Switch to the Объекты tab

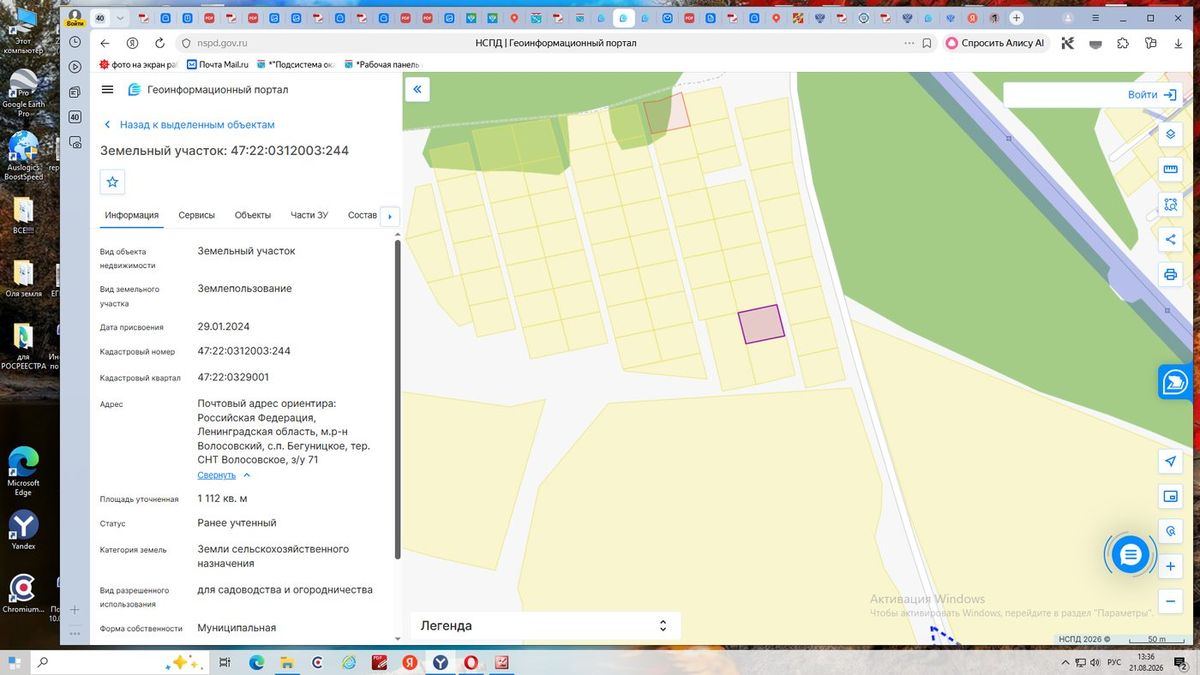coord(253,215)
